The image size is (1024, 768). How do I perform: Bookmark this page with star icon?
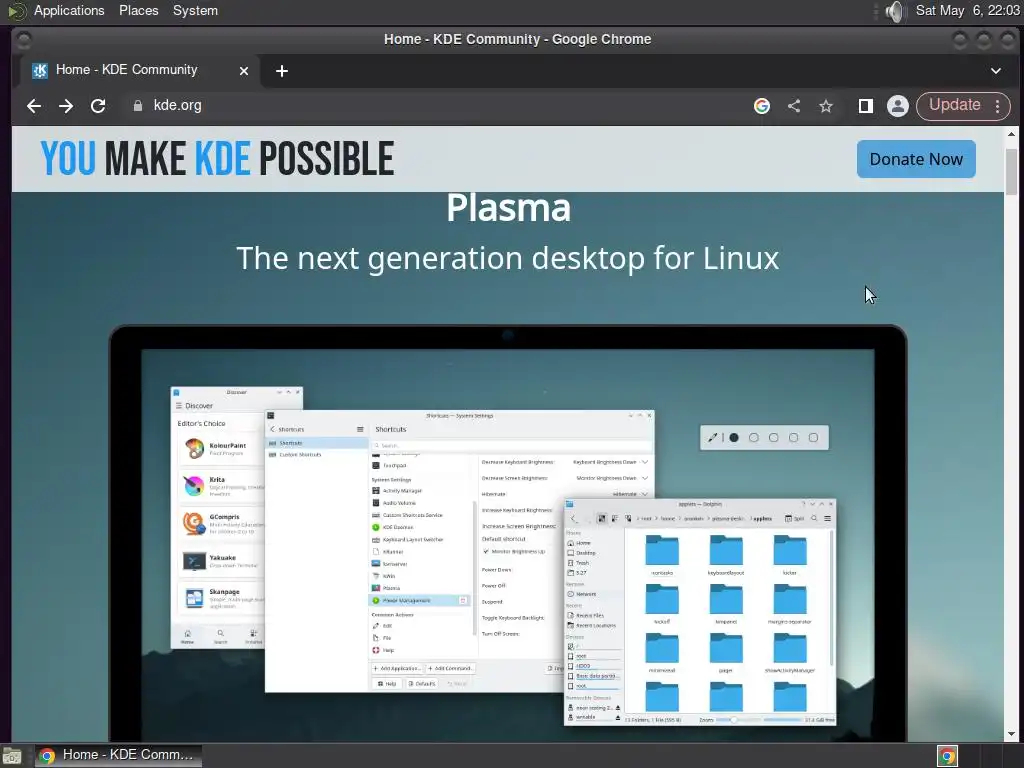(x=825, y=106)
